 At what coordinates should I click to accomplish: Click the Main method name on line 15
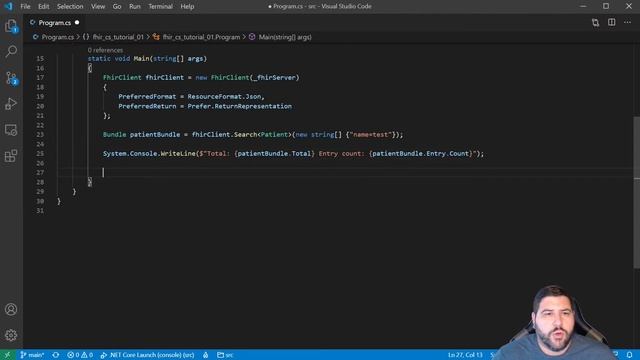tap(141, 58)
